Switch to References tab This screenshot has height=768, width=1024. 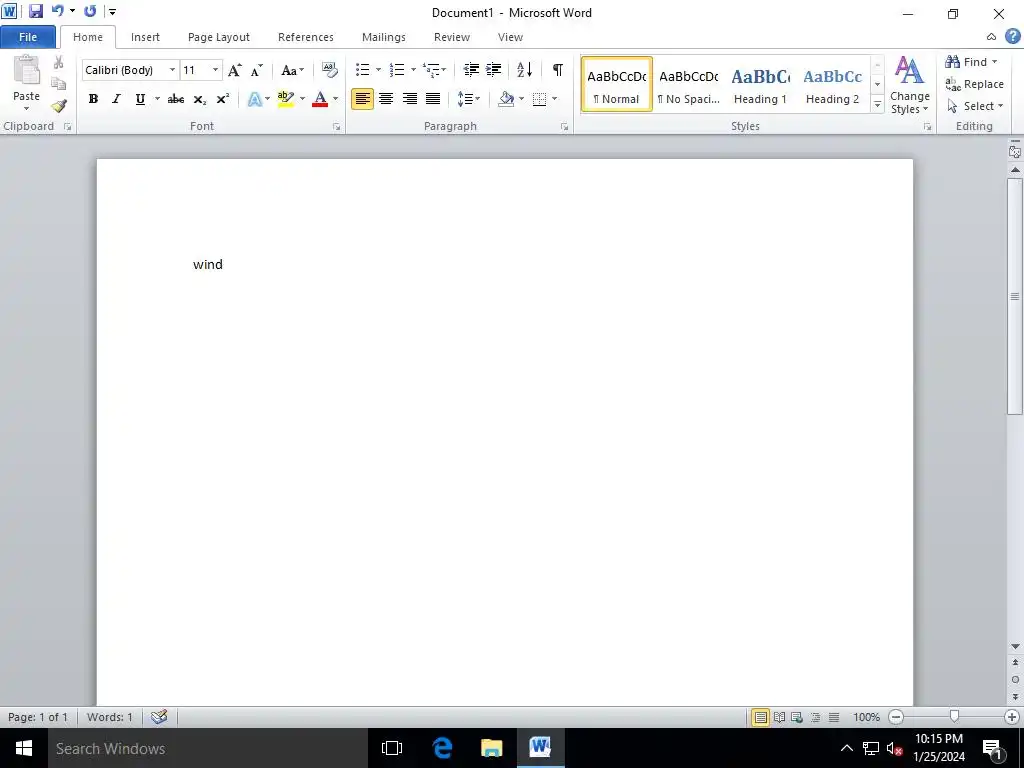click(x=306, y=37)
